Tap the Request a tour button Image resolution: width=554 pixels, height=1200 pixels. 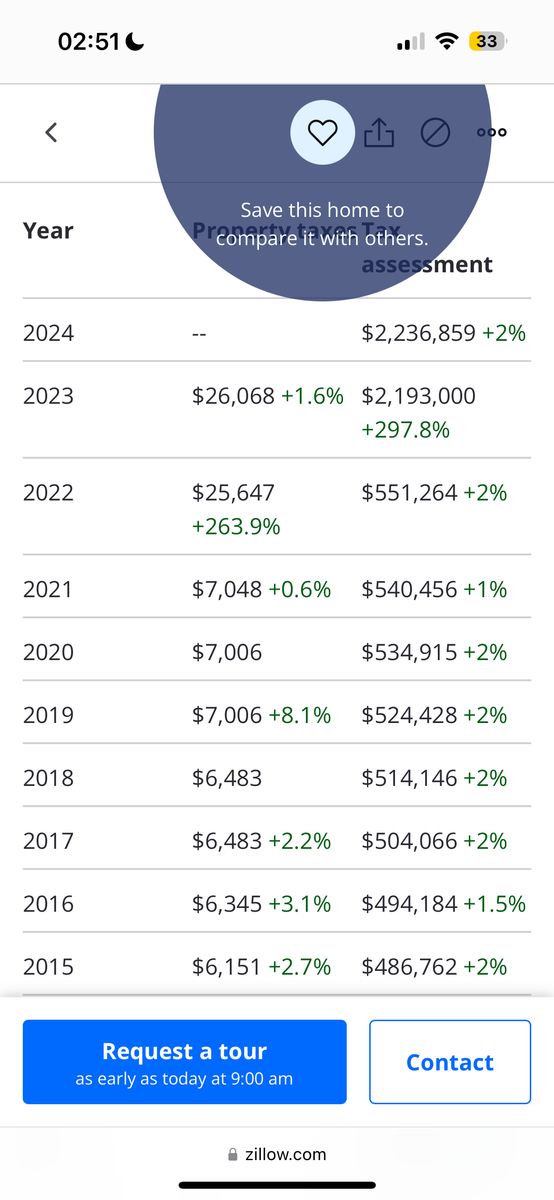click(x=185, y=1062)
